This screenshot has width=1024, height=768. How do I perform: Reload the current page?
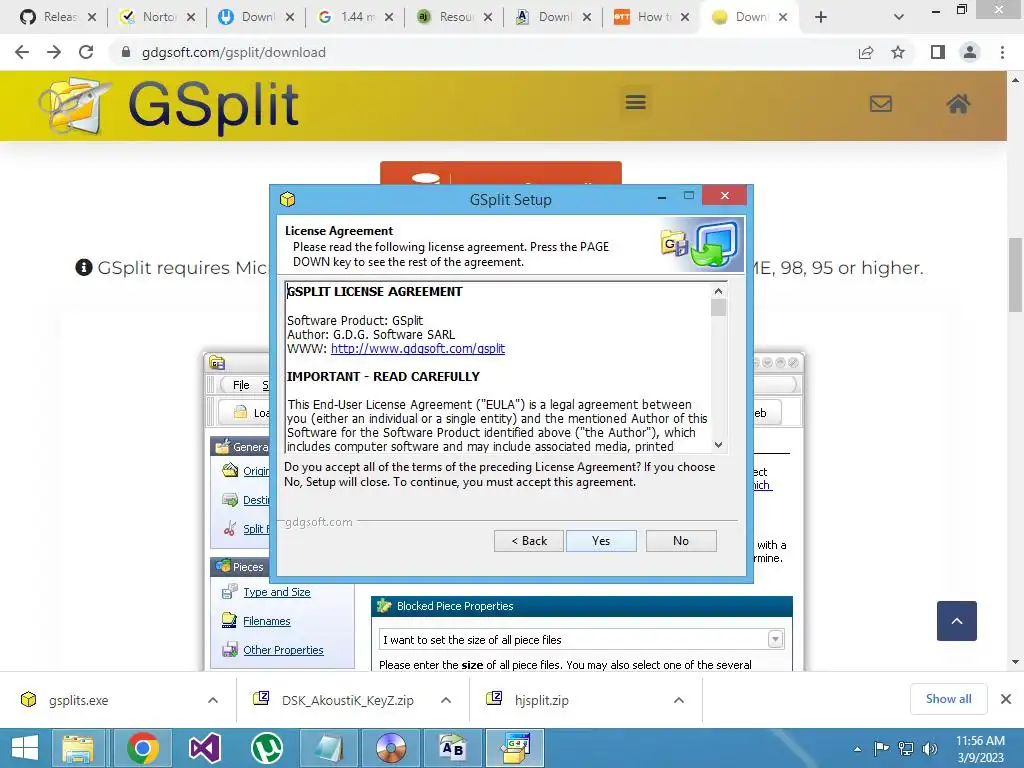[86, 52]
